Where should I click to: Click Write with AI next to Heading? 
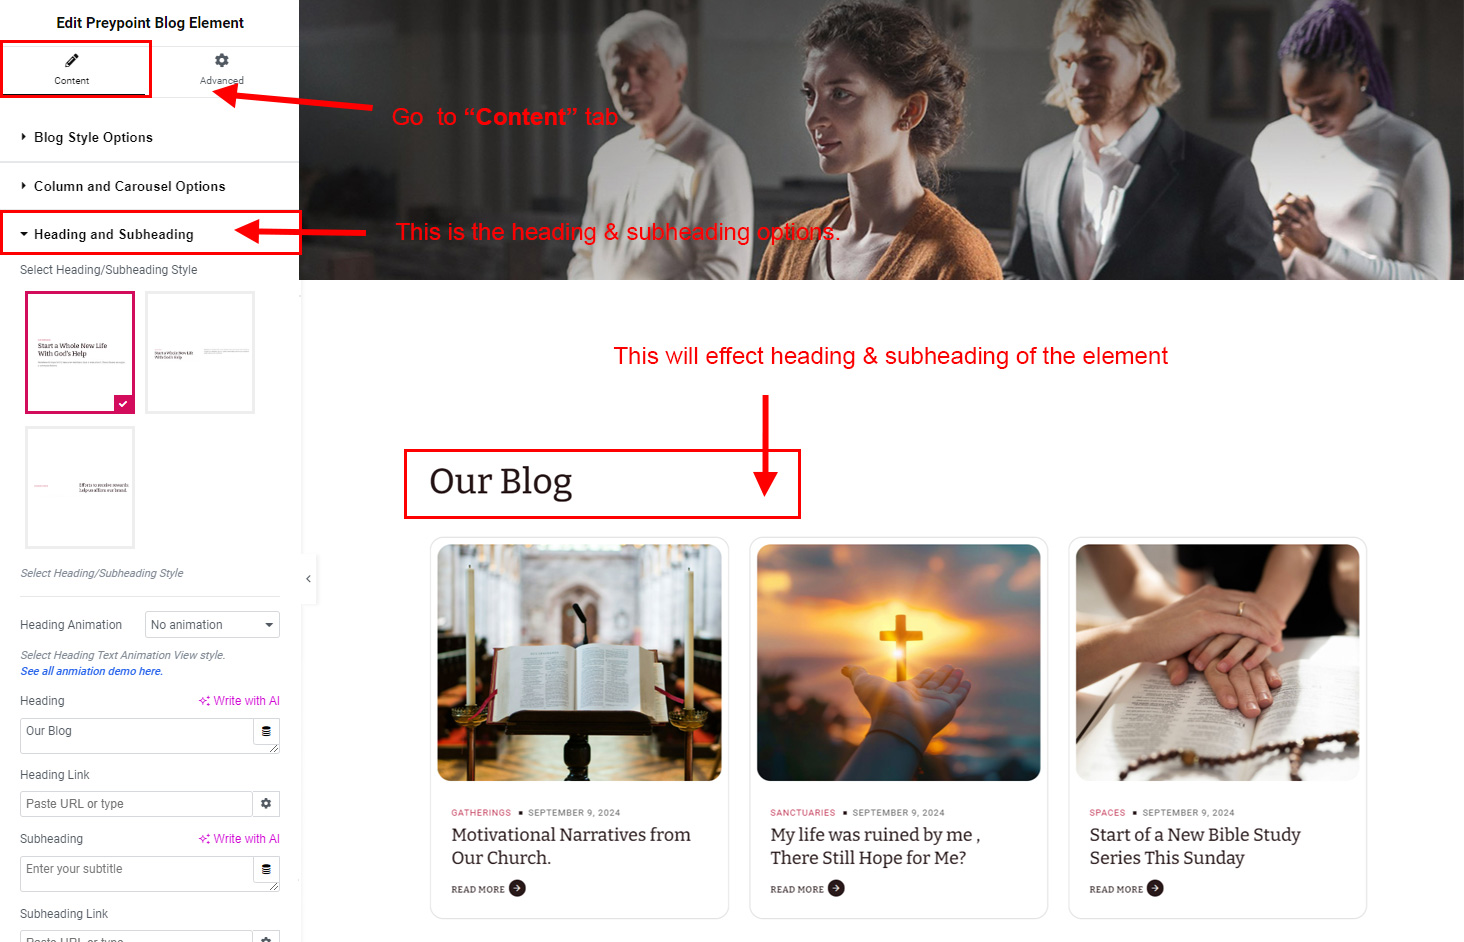click(x=239, y=701)
